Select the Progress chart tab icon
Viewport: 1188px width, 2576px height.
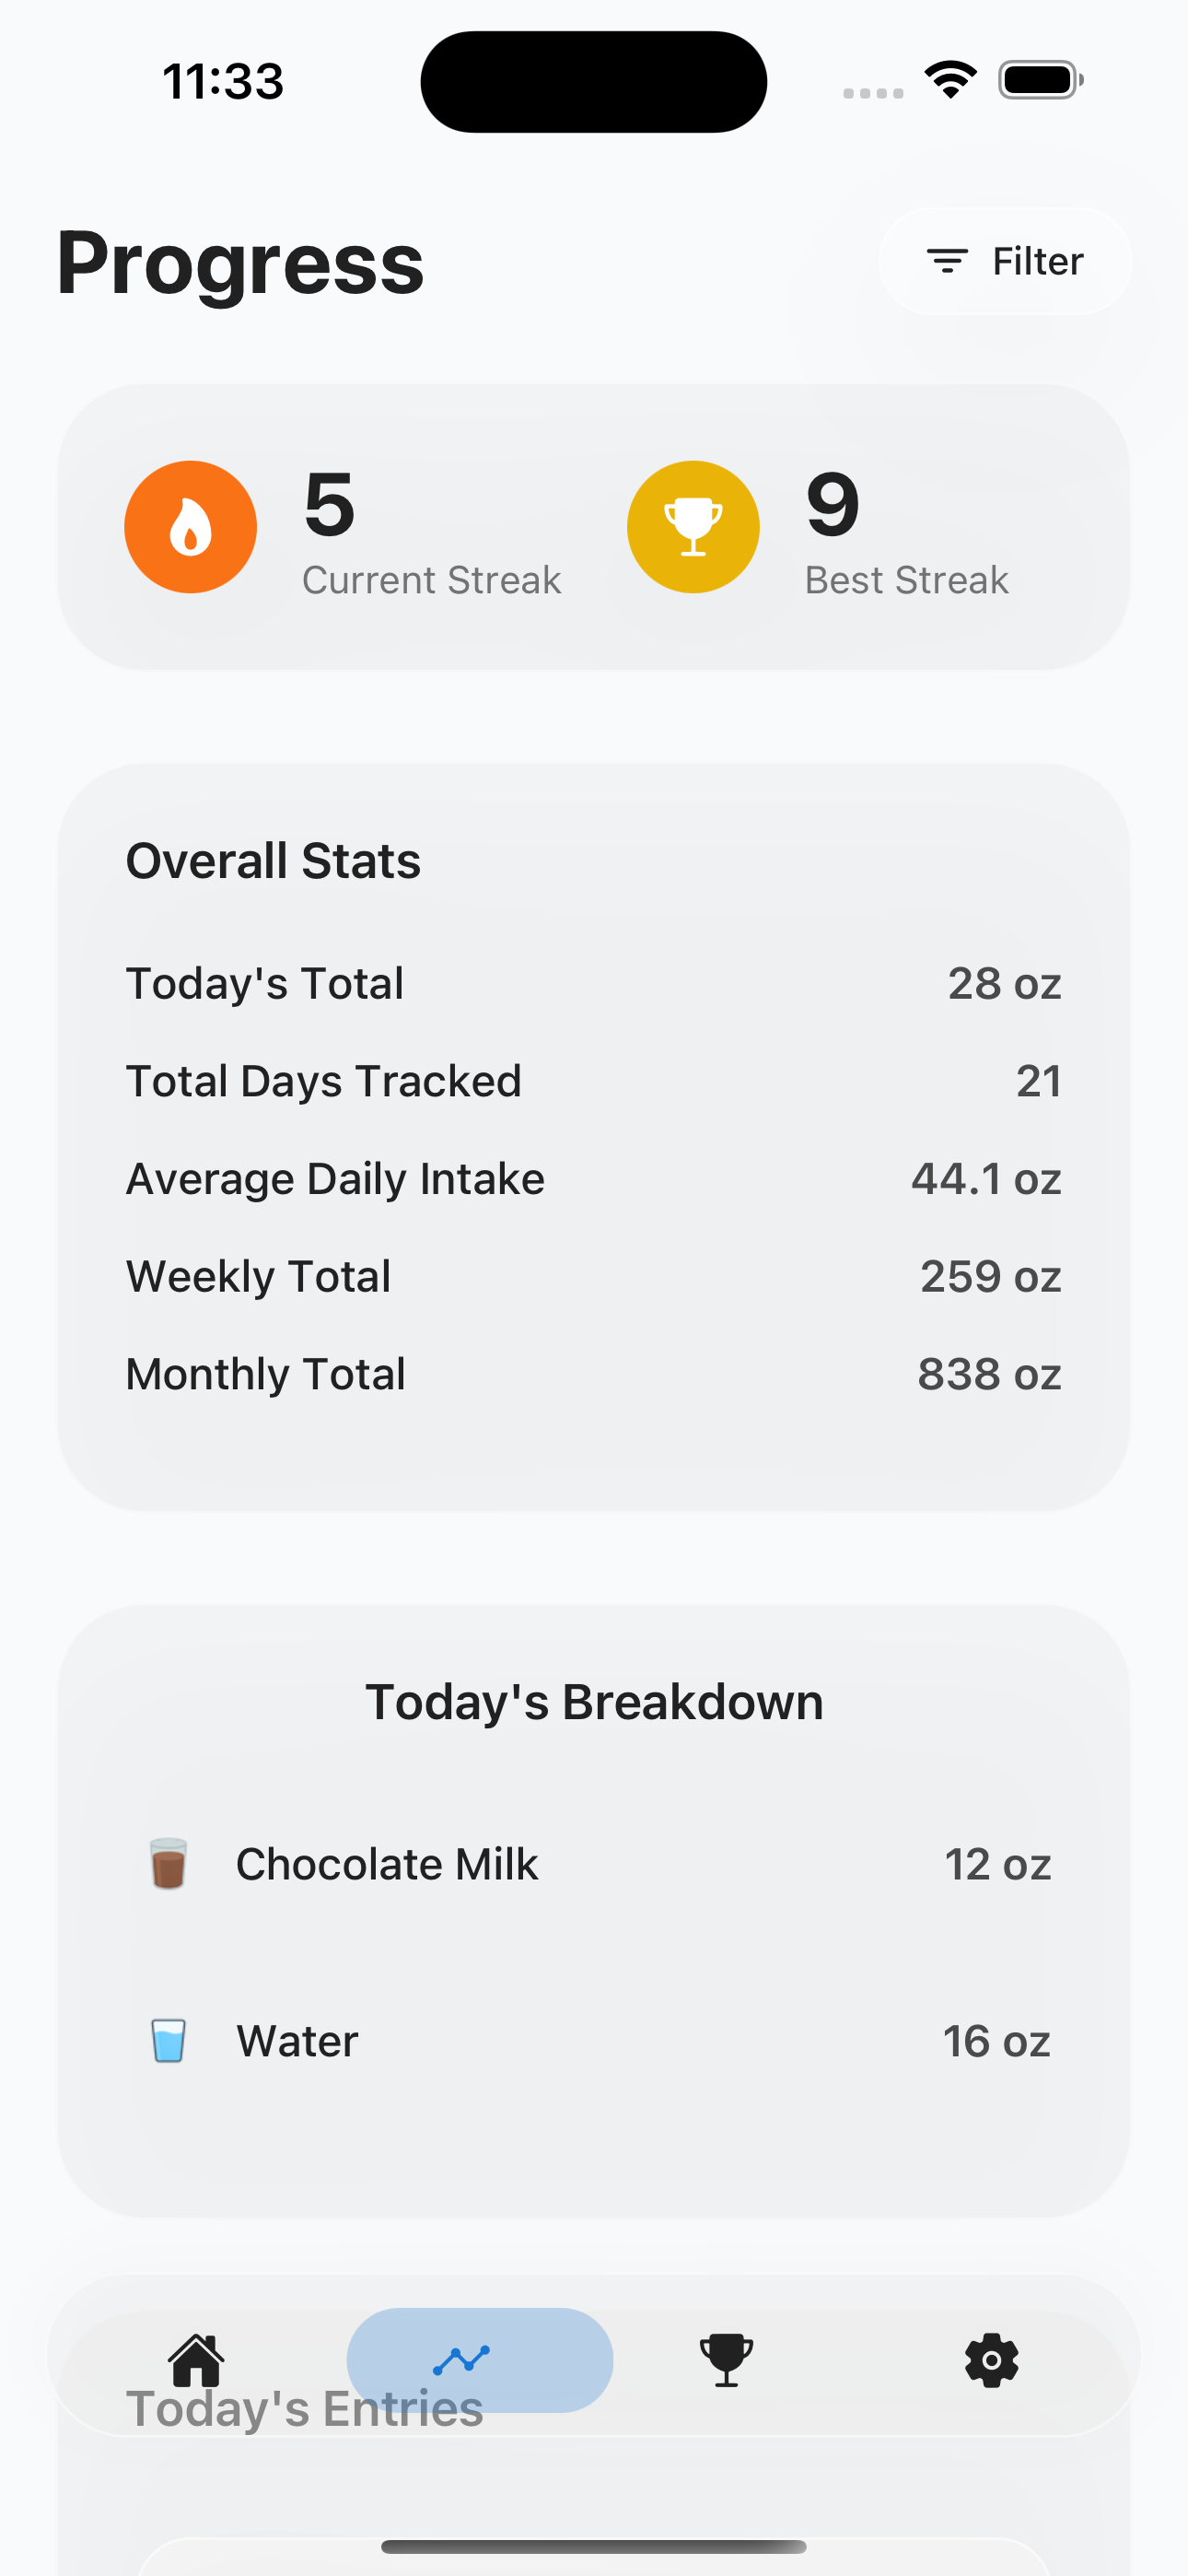(x=462, y=2360)
